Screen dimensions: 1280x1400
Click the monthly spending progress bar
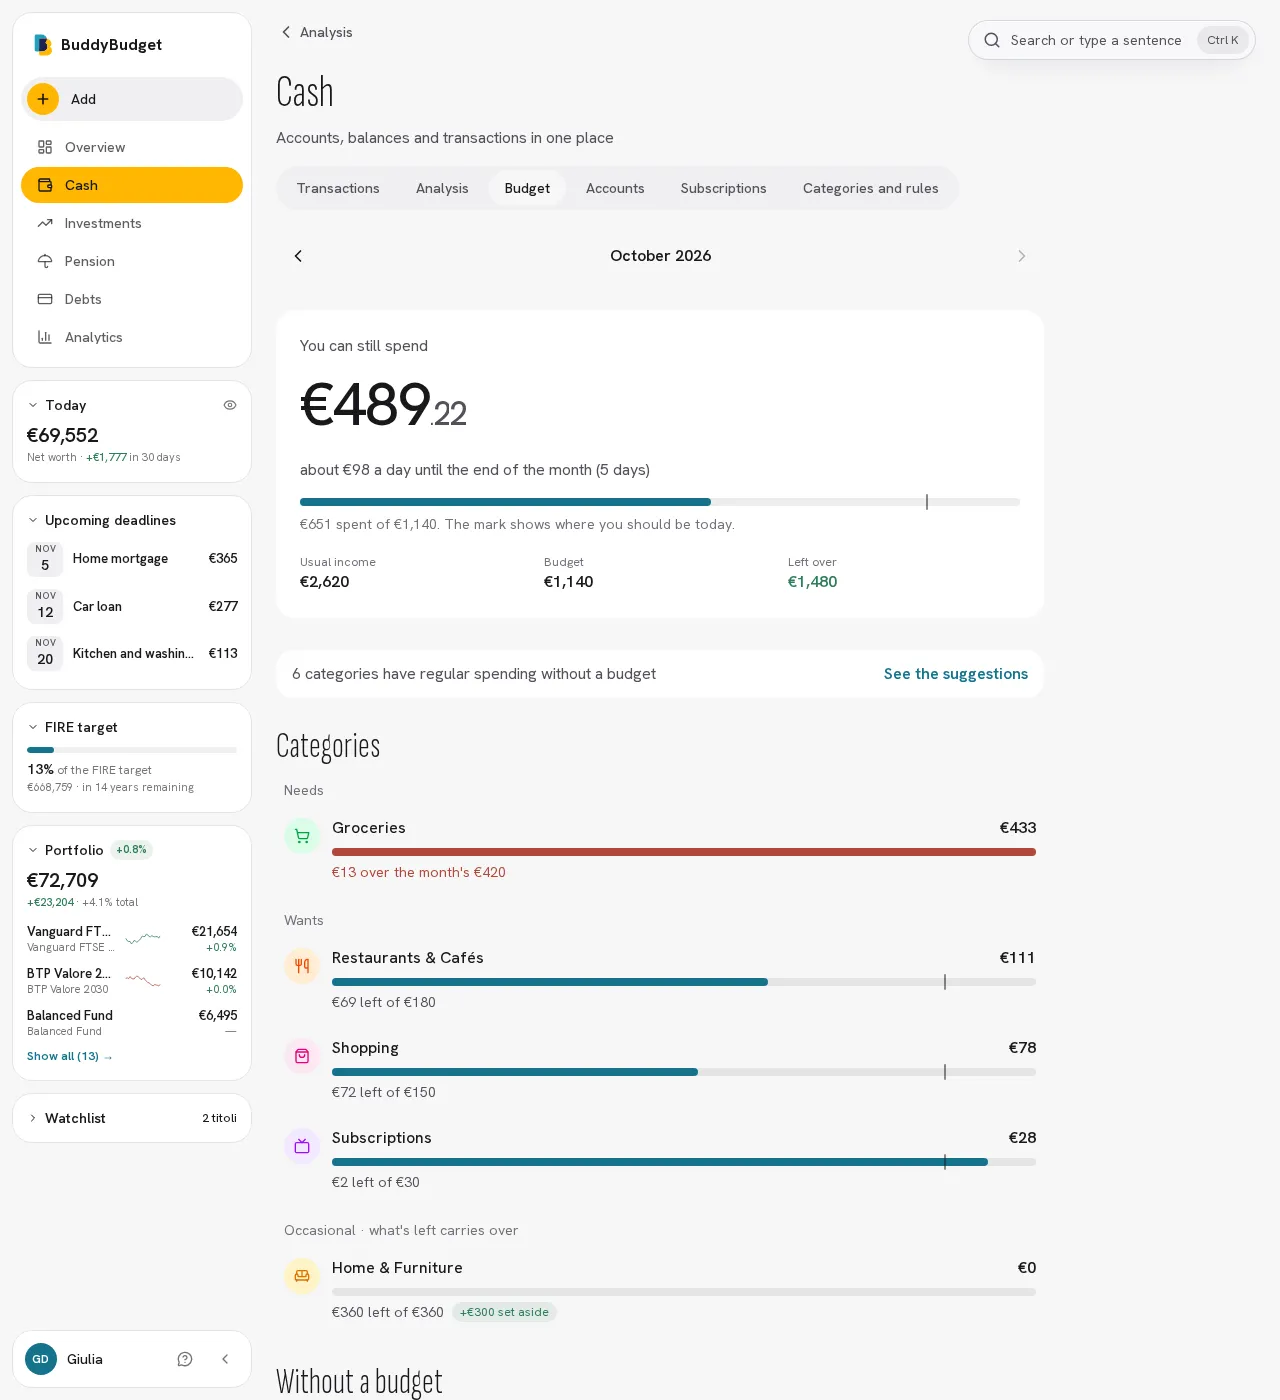click(660, 502)
